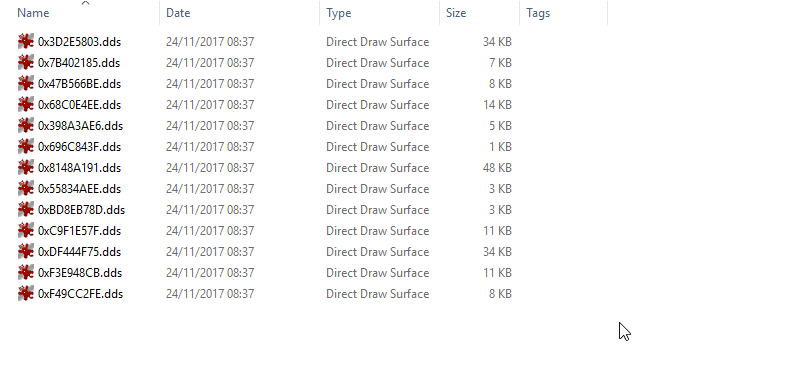Viewport: 790px width, 391px height.
Task: Click the date of 0xF49CC2FE.dds
Action: [x=210, y=294]
